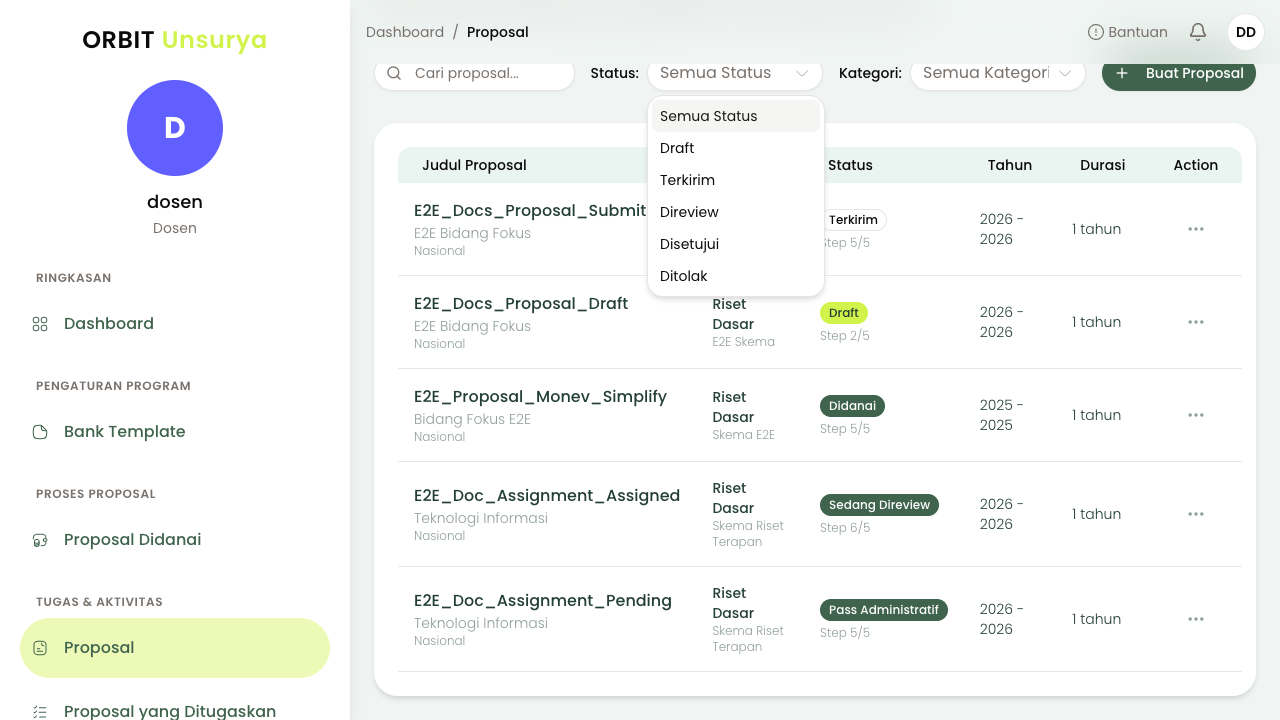
Task: Select Disetujui status option
Action: pyautogui.click(x=736, y=244)
